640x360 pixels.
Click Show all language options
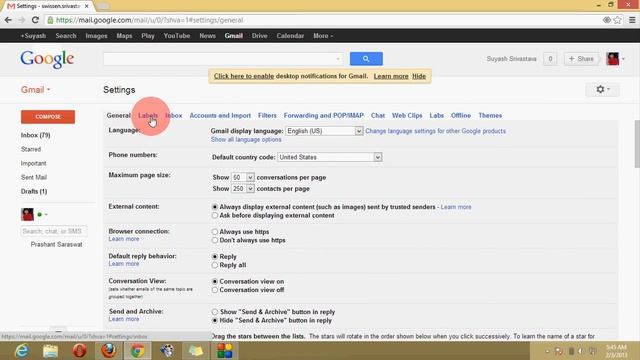[x=246, y=140]
